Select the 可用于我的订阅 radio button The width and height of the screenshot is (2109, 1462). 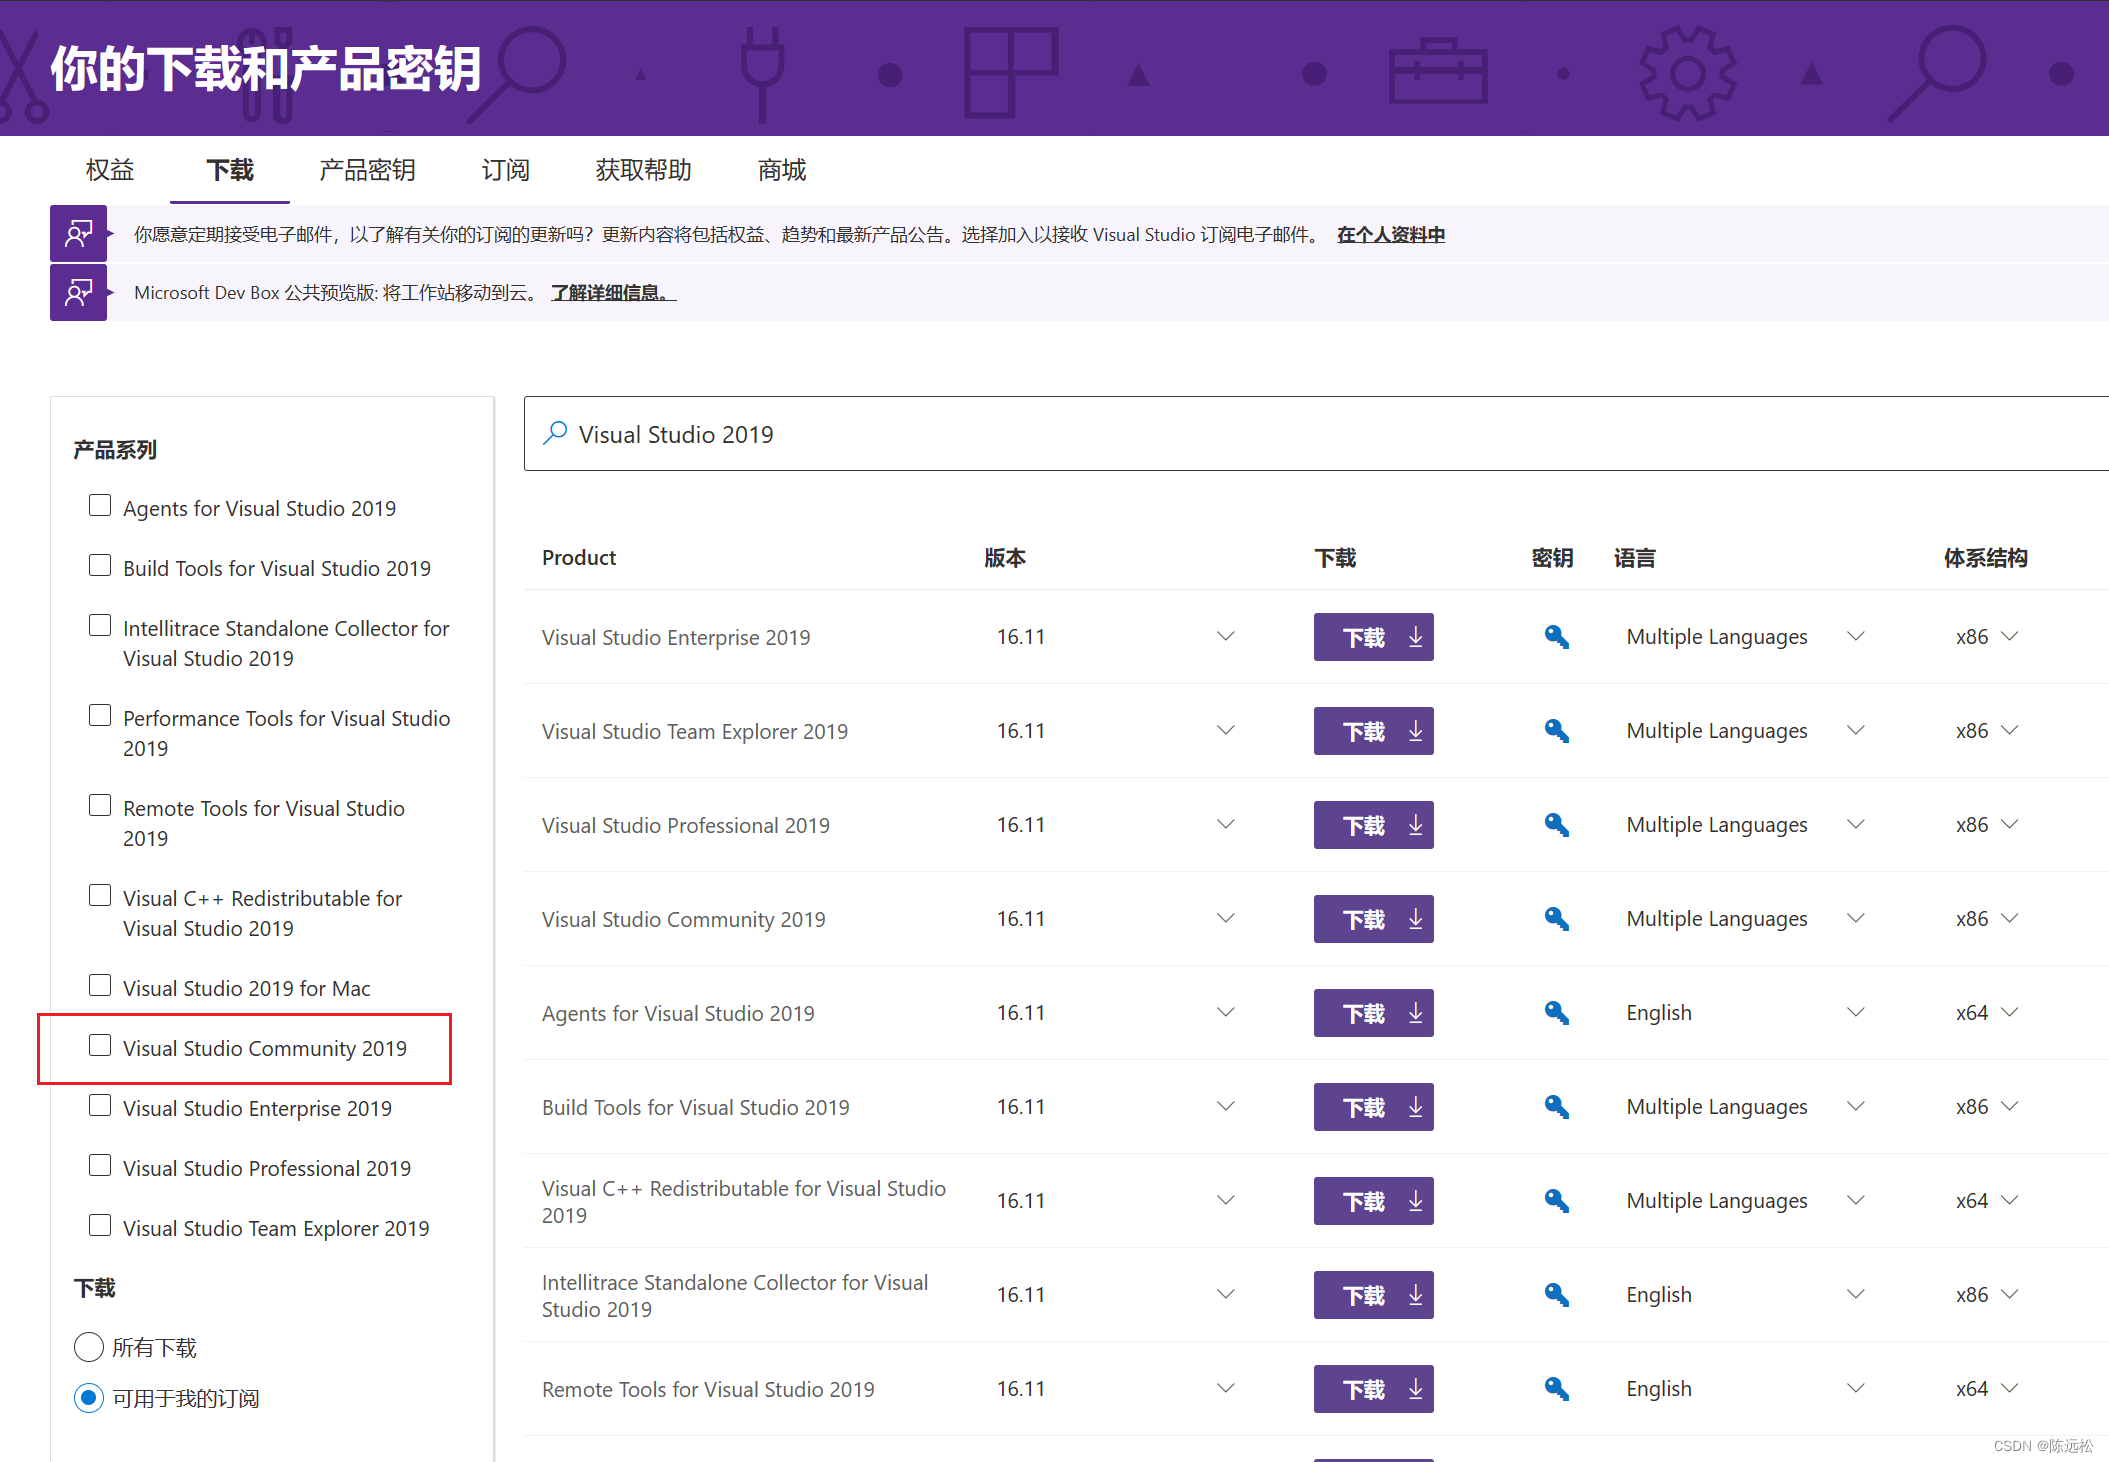click(x=89, y=1397)
